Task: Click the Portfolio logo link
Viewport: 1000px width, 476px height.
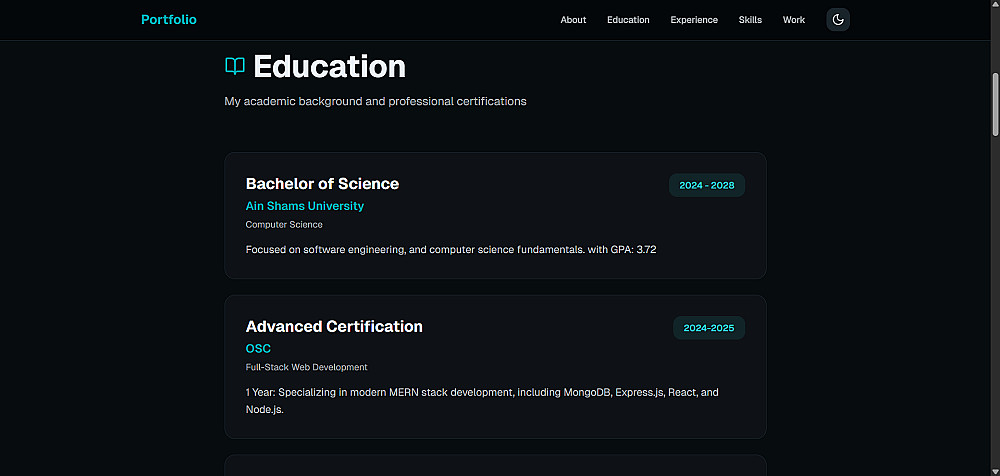Action: pyautogui.click(x=169, y=20)
